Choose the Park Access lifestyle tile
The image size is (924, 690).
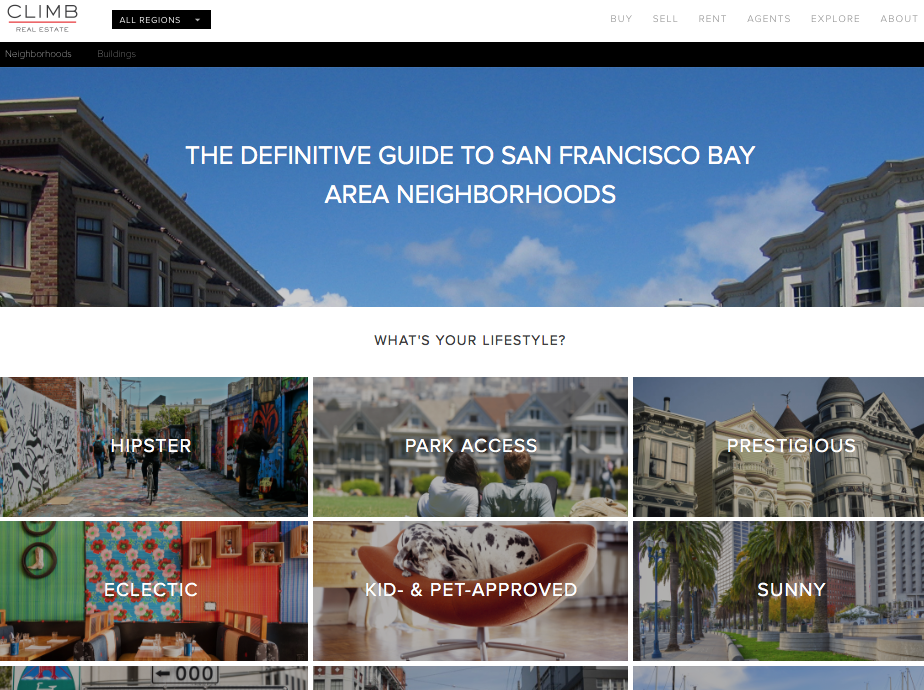pyautogui.click(x=470, y=447)
